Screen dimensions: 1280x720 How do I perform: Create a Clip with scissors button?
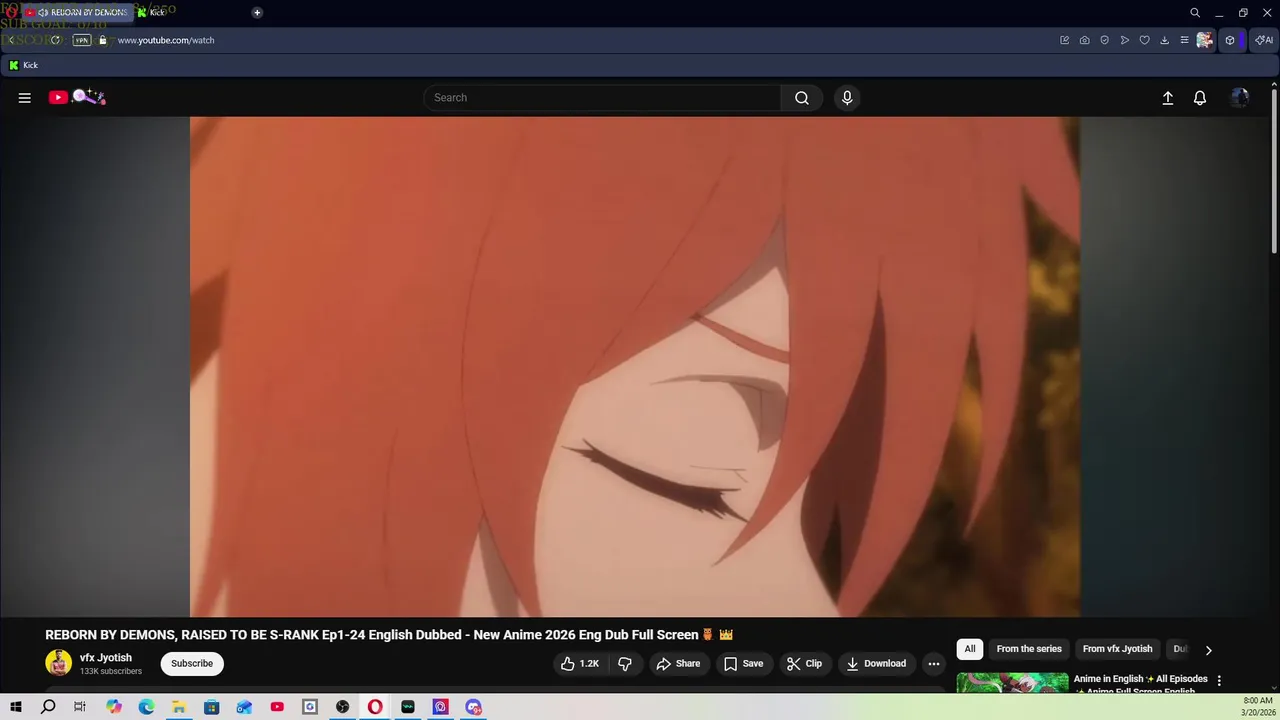804,664
